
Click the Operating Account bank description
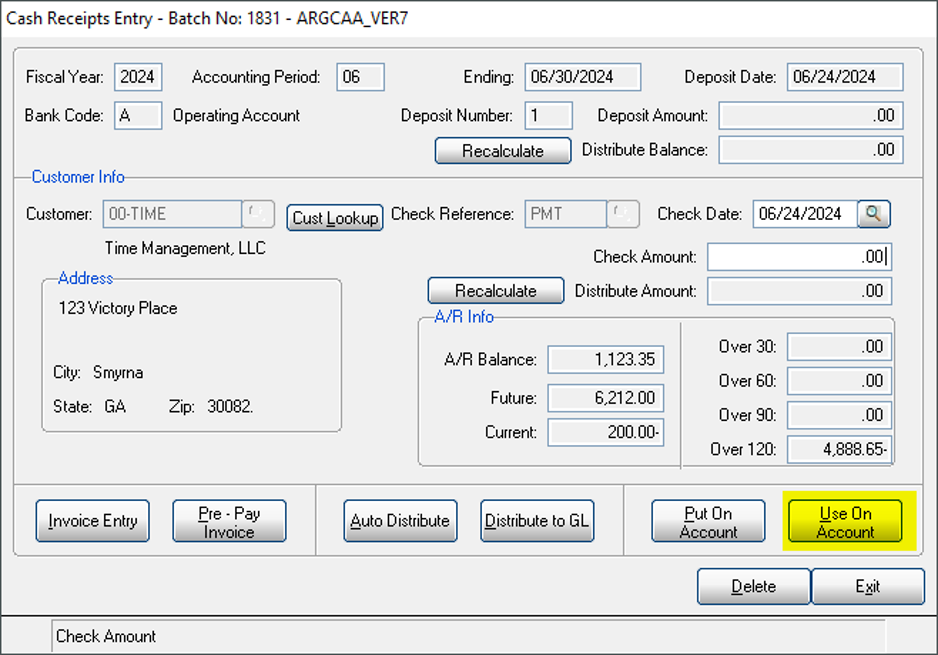[236, 115]
